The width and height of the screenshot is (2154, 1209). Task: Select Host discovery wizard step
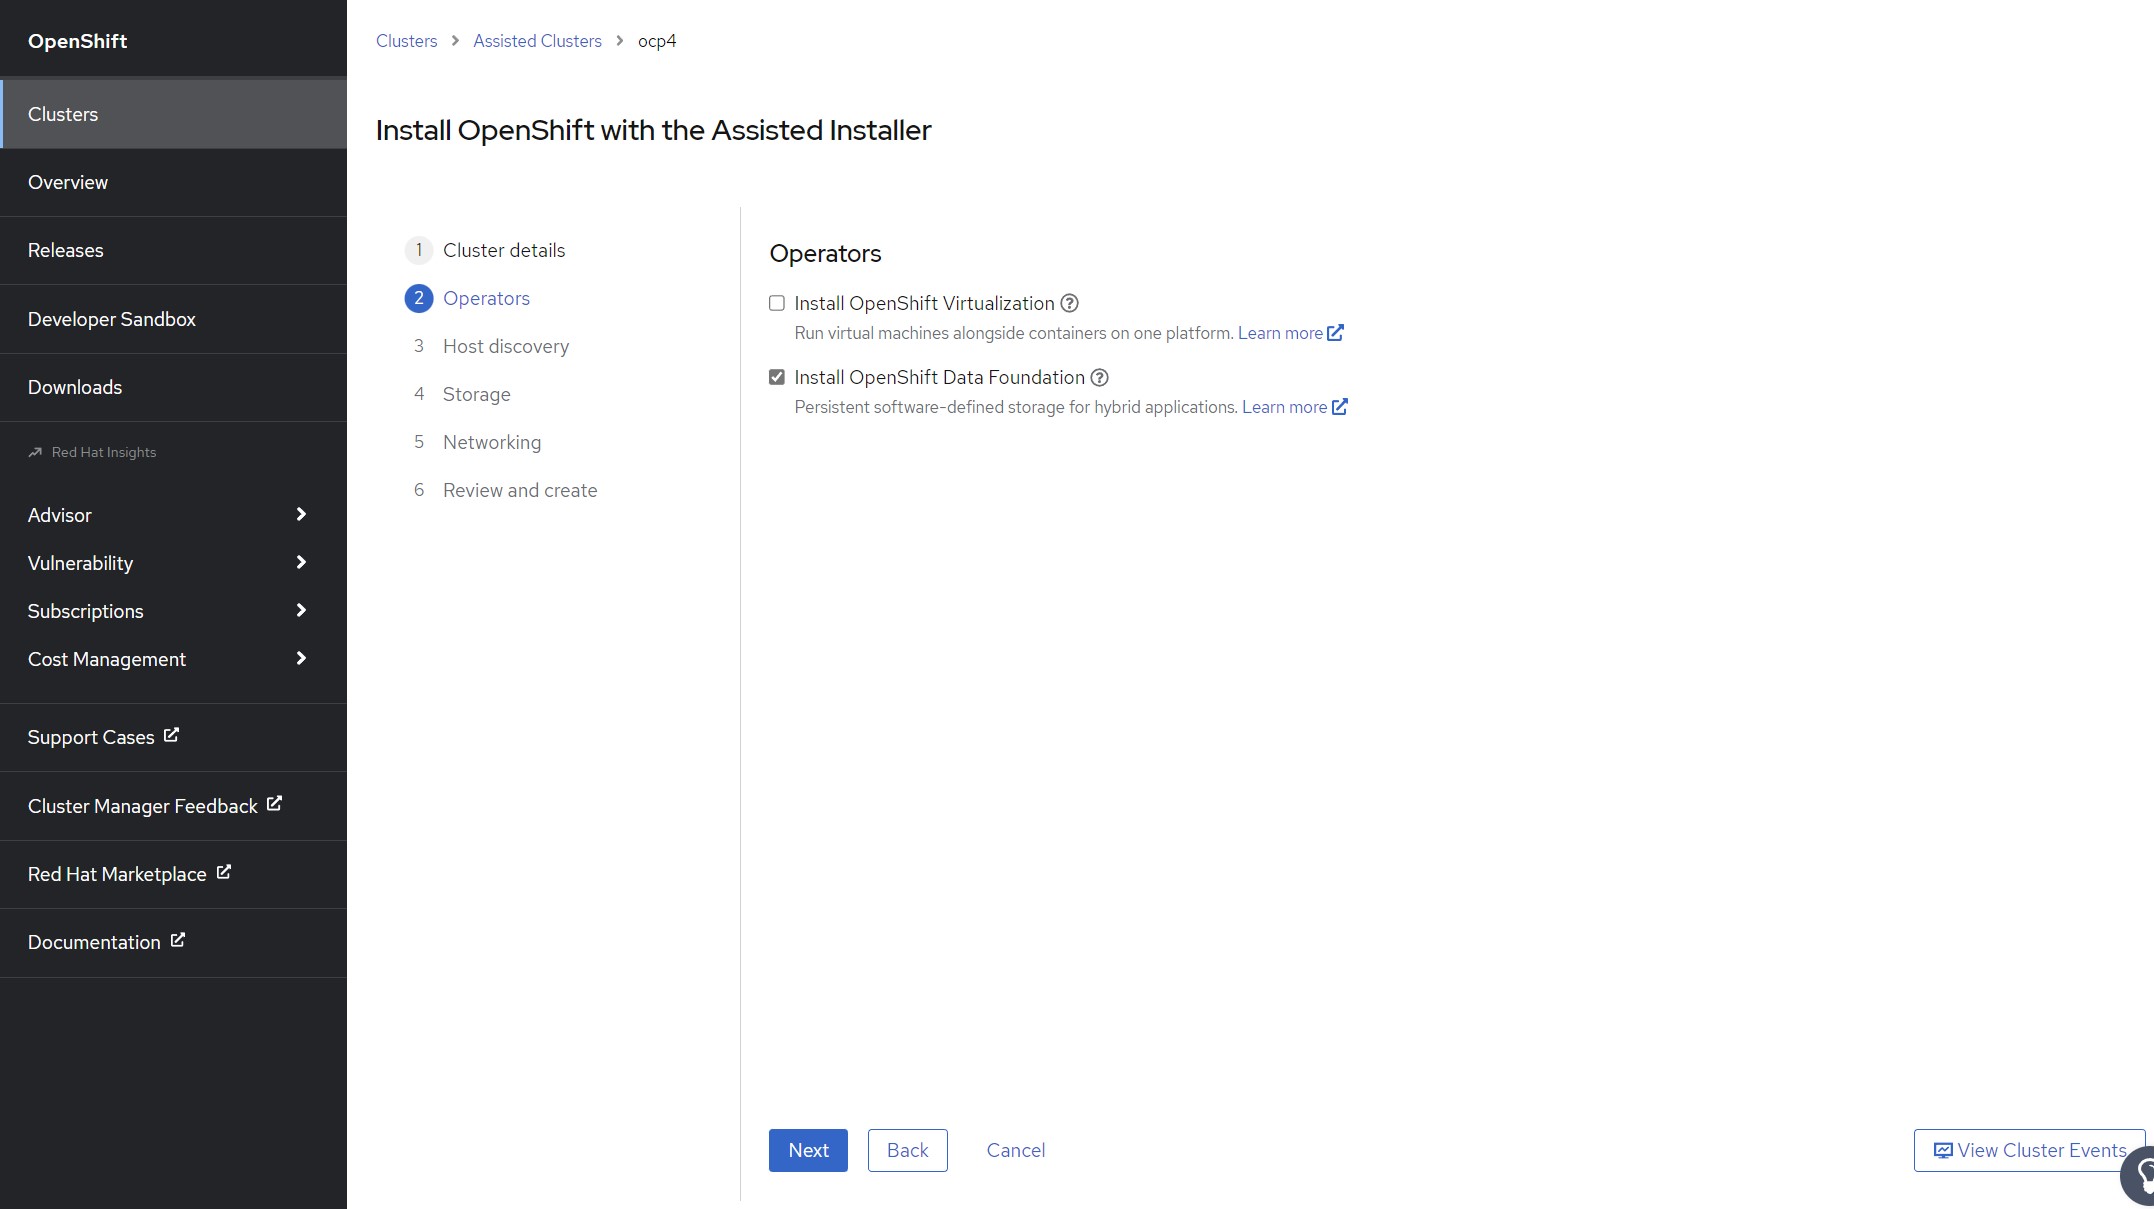506,346
